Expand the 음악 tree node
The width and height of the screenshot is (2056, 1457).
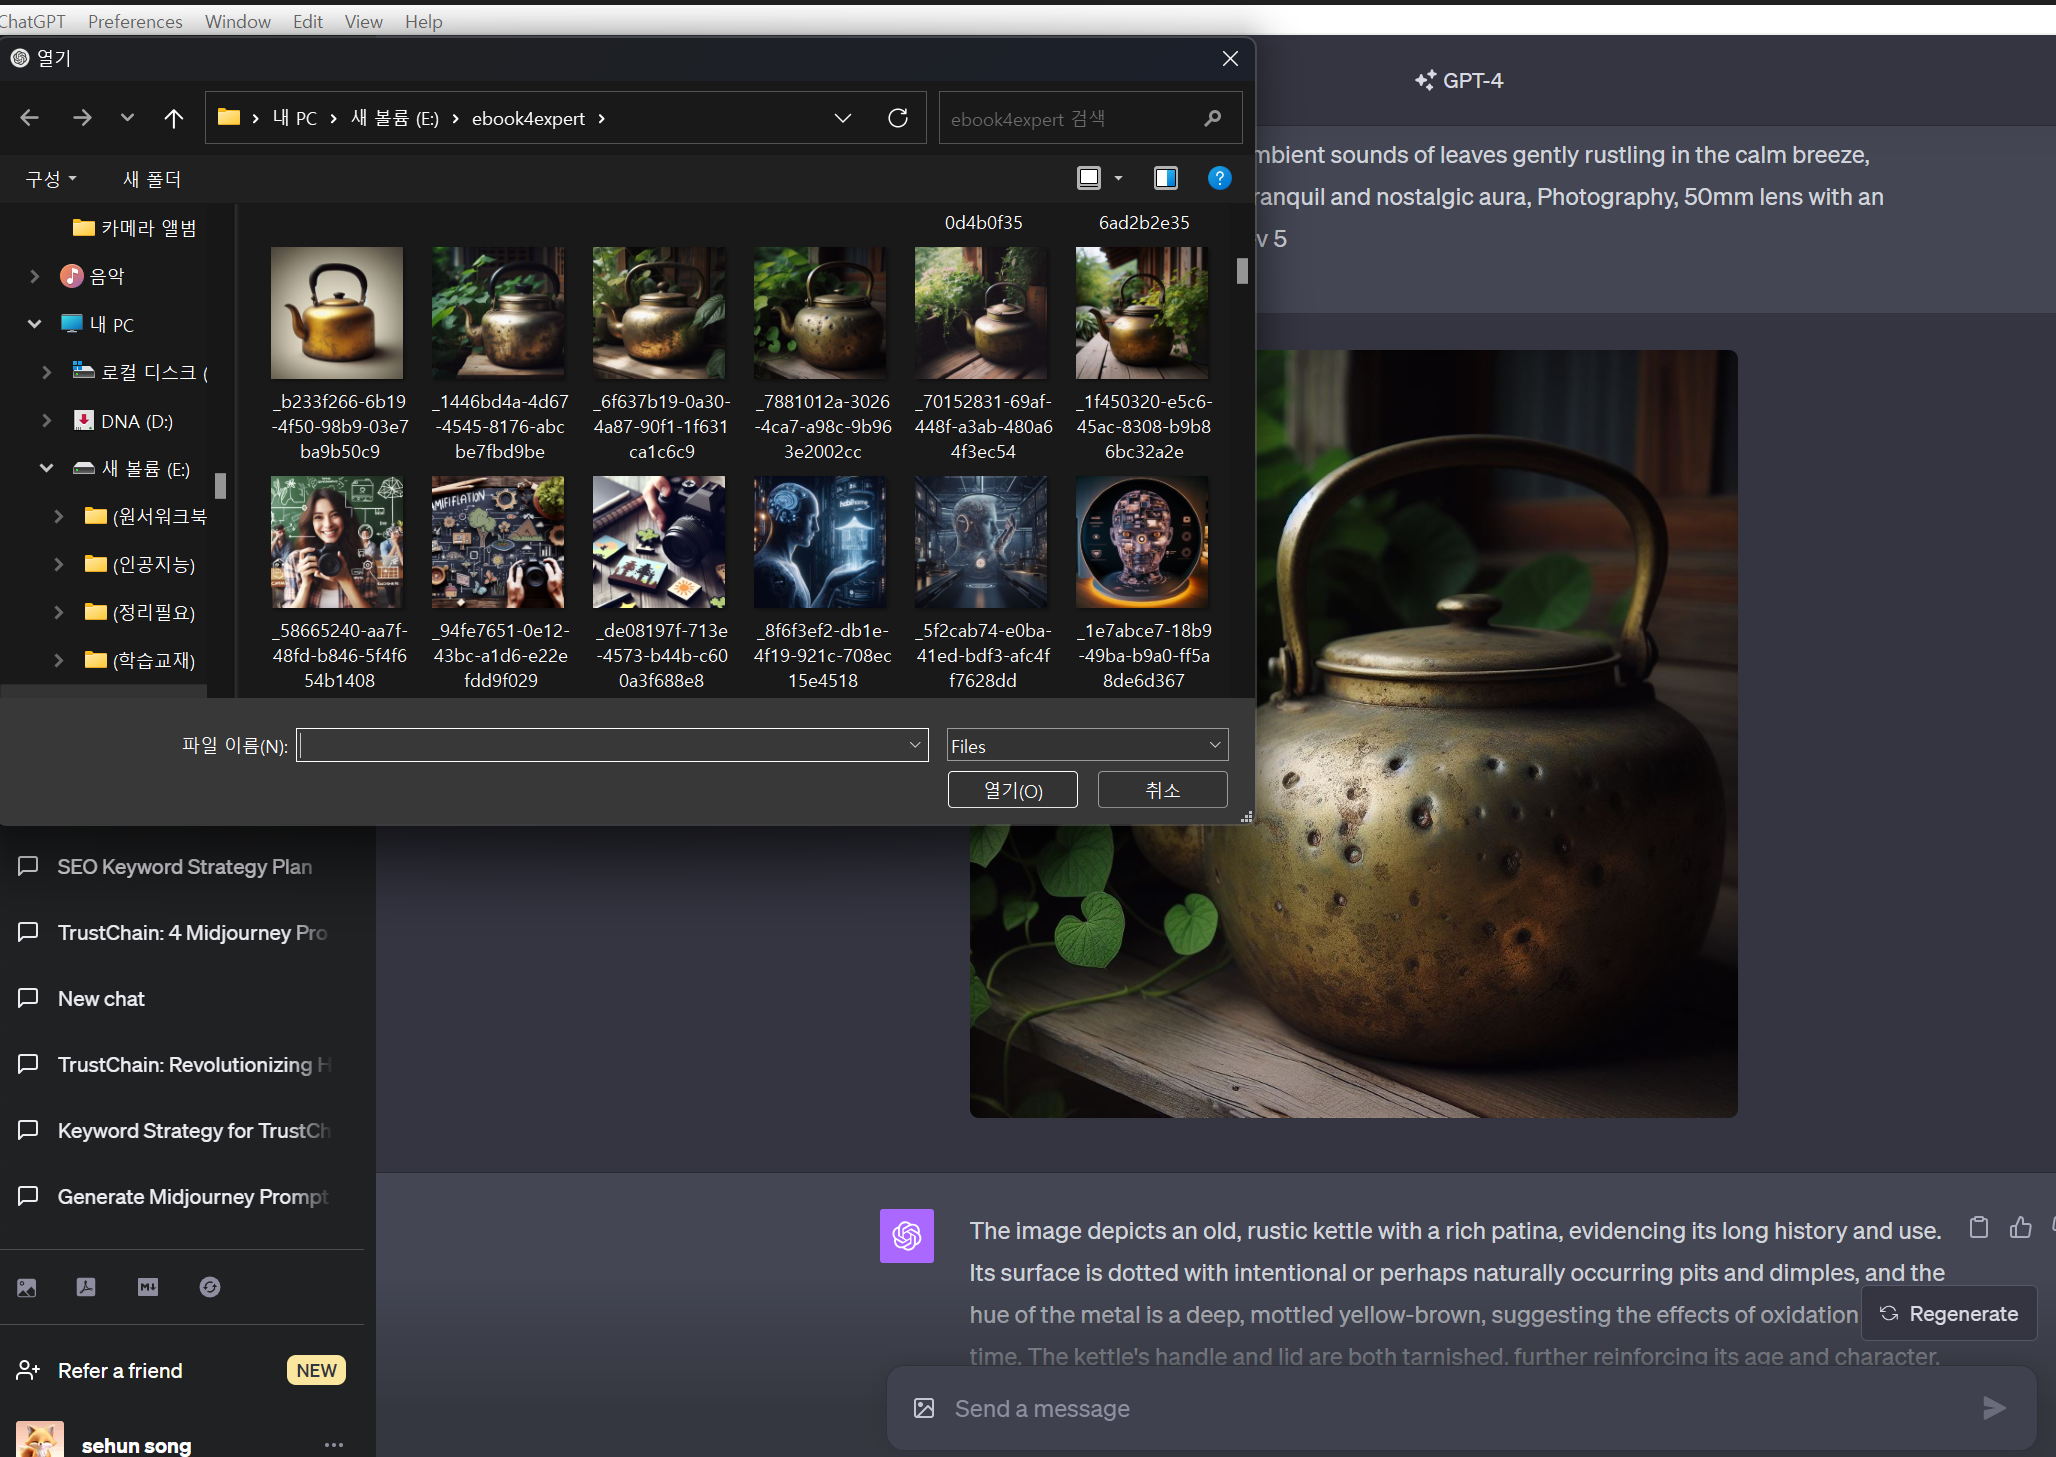pyautogui.click(x=35, y=276)
